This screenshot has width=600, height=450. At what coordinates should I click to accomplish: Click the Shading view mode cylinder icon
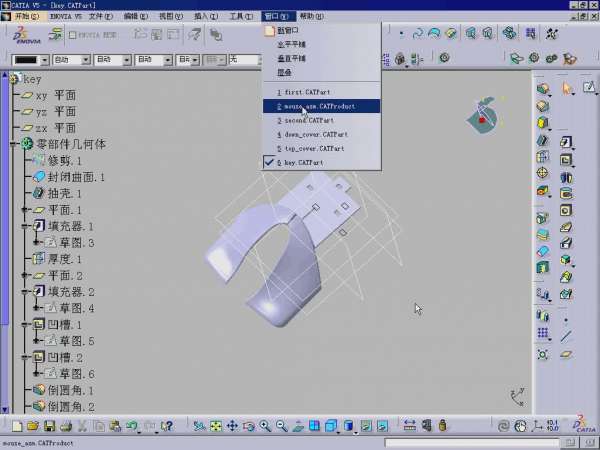point(348,426)
